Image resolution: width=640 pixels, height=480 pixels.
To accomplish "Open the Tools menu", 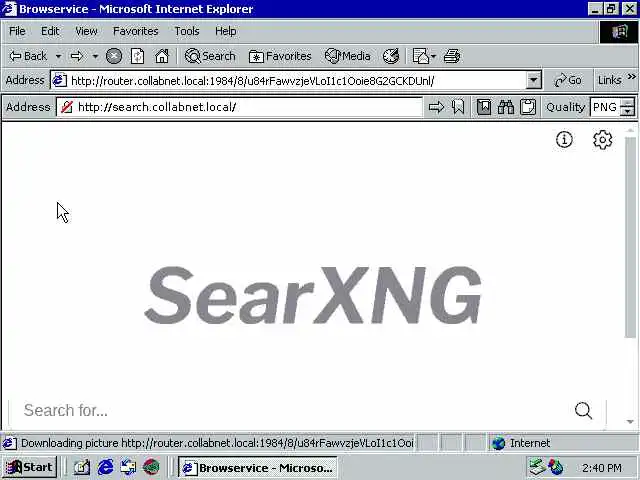I will coord(187,31).
